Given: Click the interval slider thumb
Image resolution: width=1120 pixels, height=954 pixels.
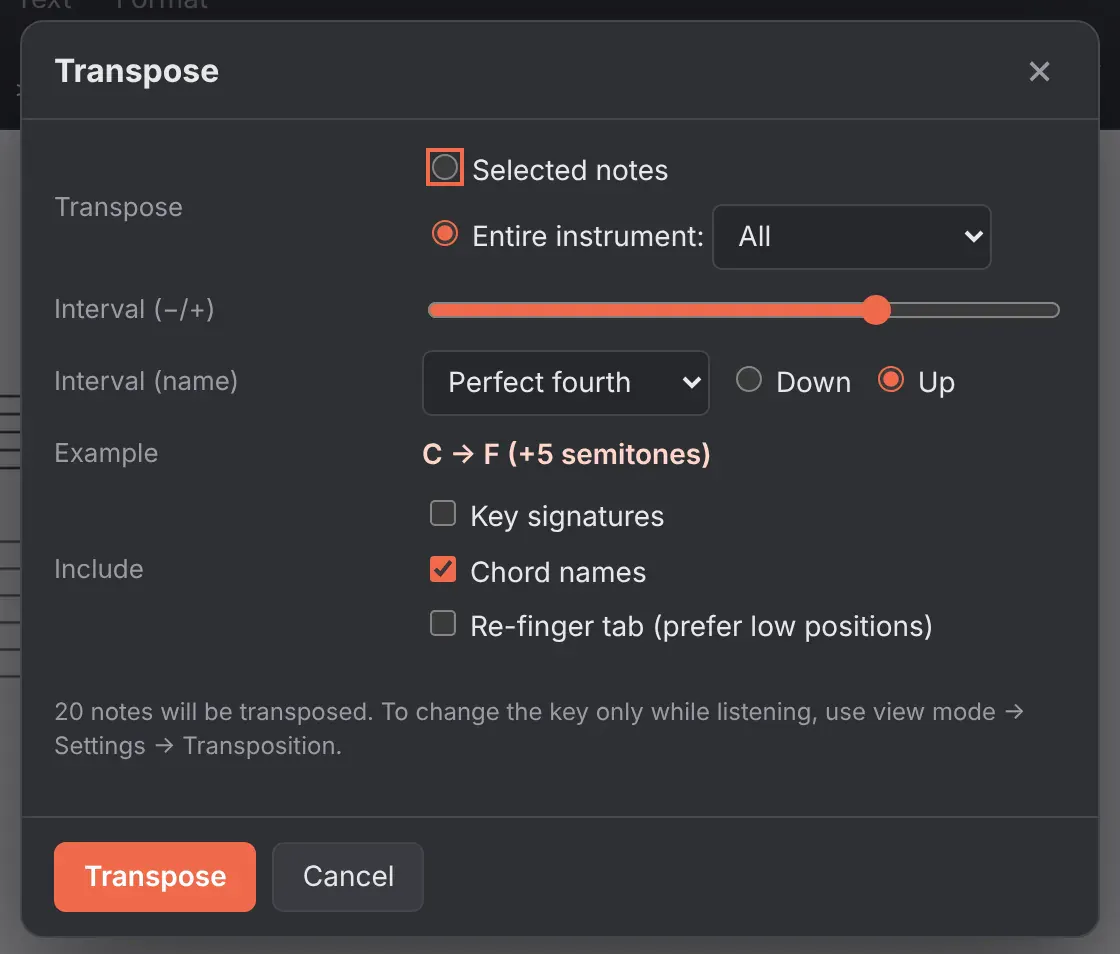Looking at the screenshot, I should coord(876,310).
